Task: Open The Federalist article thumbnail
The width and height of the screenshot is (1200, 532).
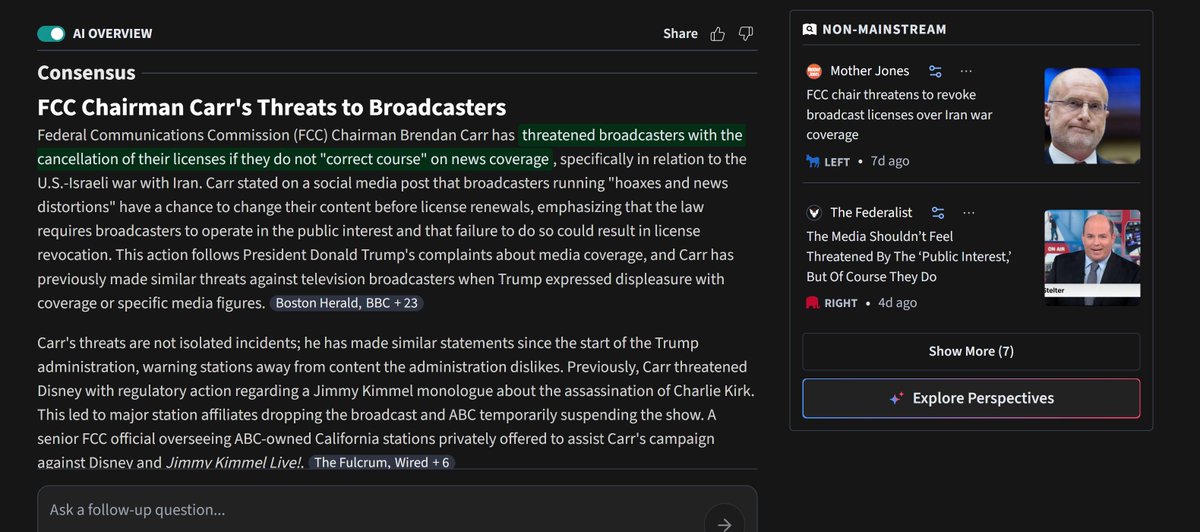Action: click(x=1092, y=257)
